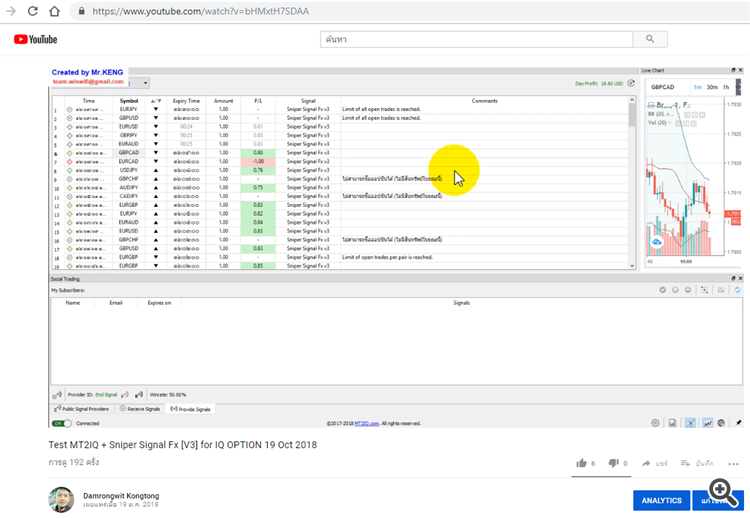
Task: Click the End Signal provider ID link
Action: 106,395
